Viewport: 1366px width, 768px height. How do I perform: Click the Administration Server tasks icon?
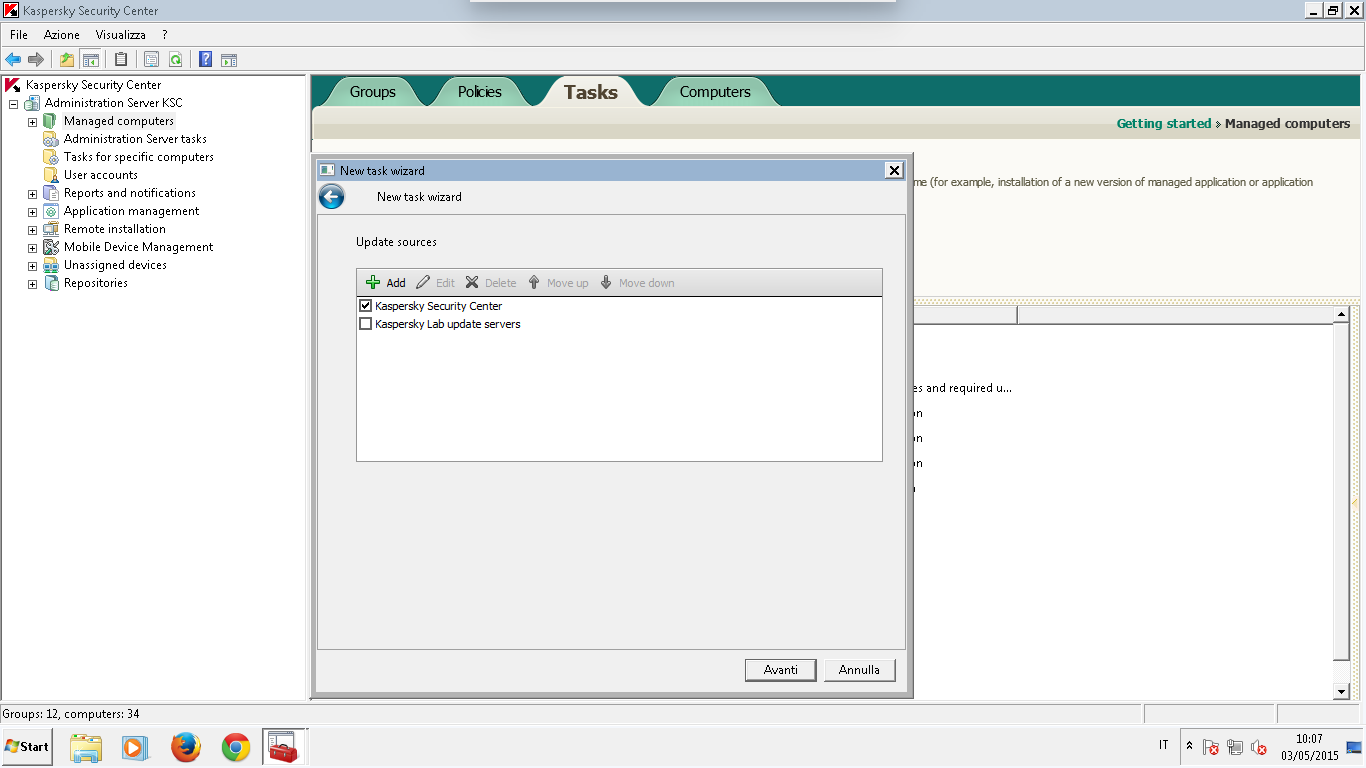(51, 139)
